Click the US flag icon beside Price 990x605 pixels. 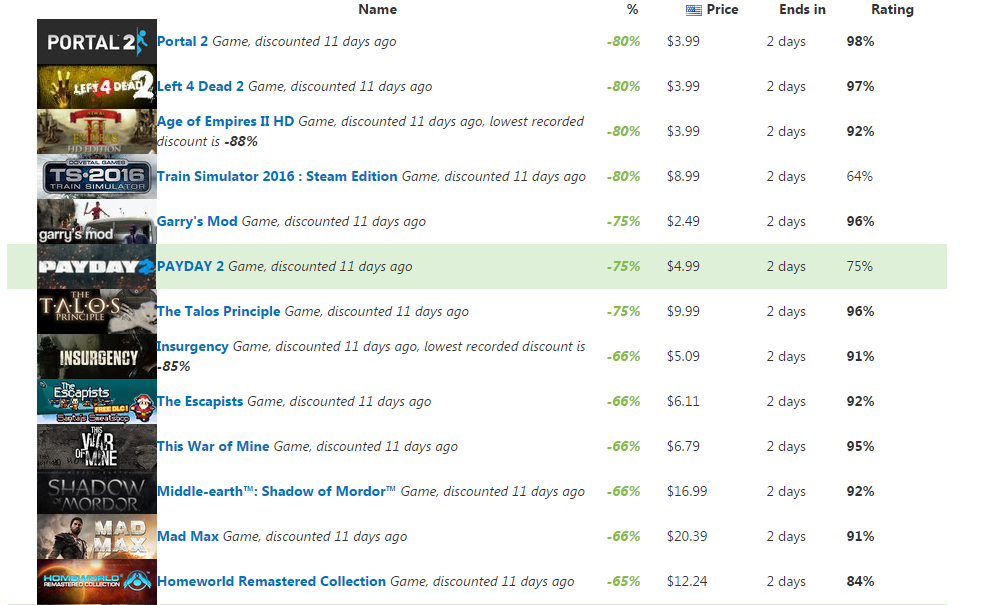click(693, 10)
